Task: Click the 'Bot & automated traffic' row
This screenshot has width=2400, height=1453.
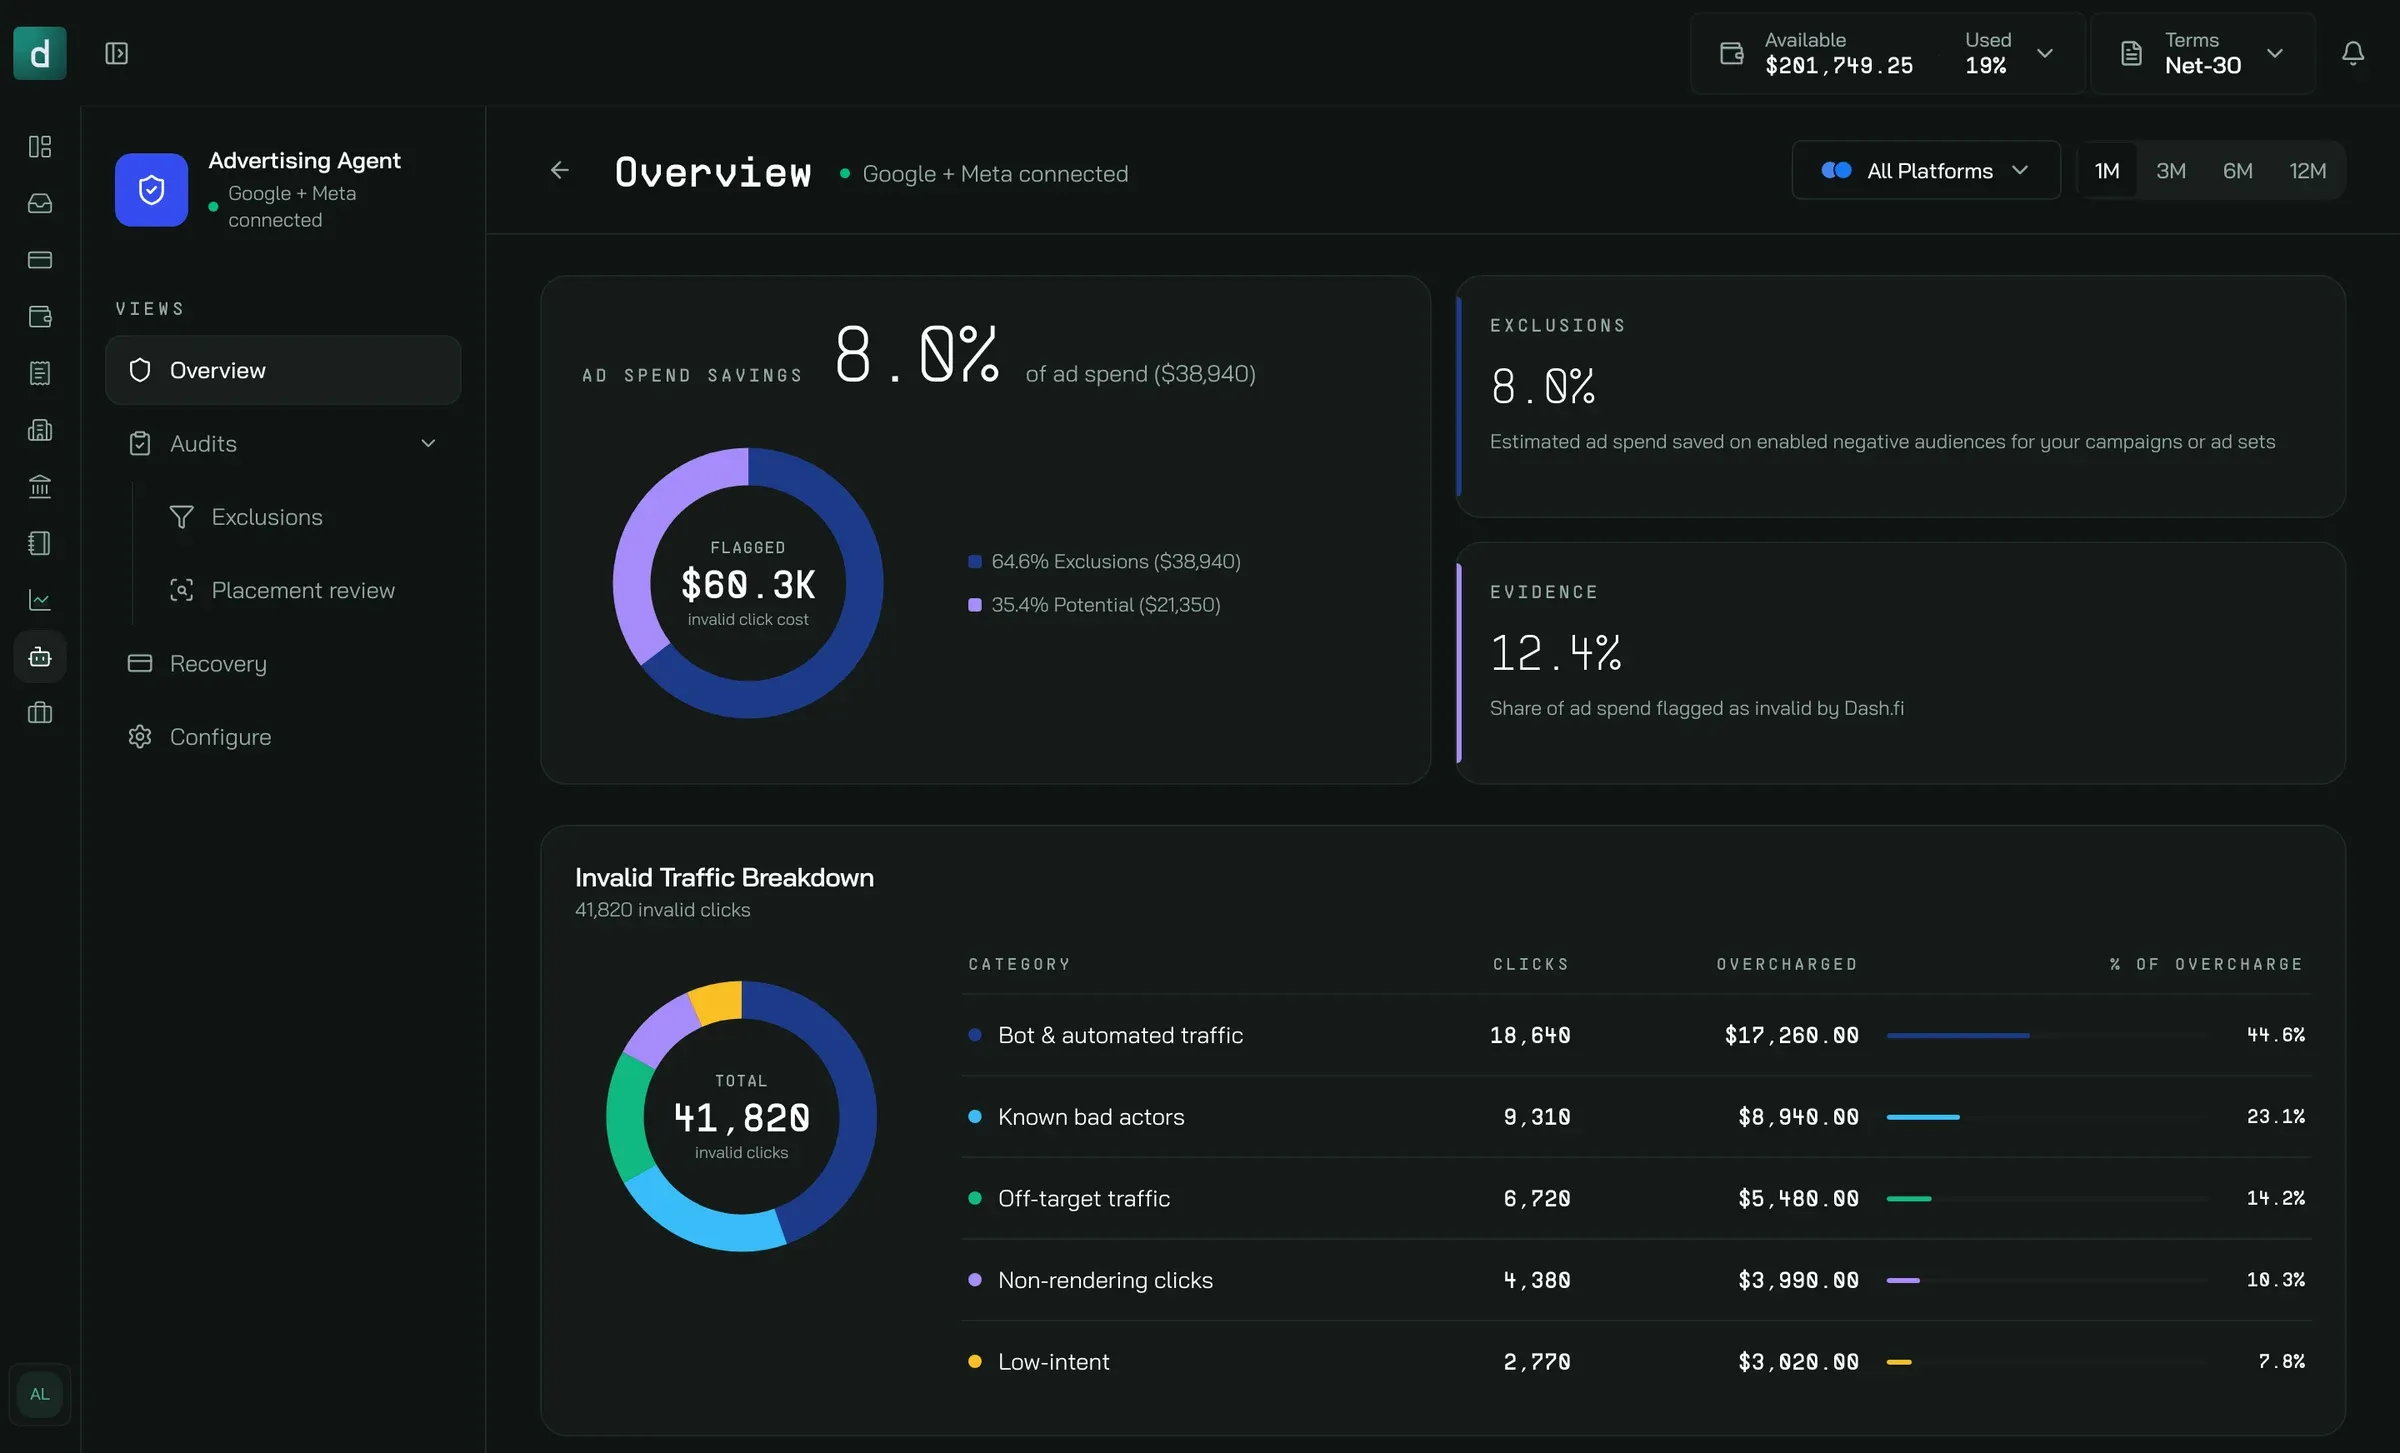Action: [1636, 1035]
